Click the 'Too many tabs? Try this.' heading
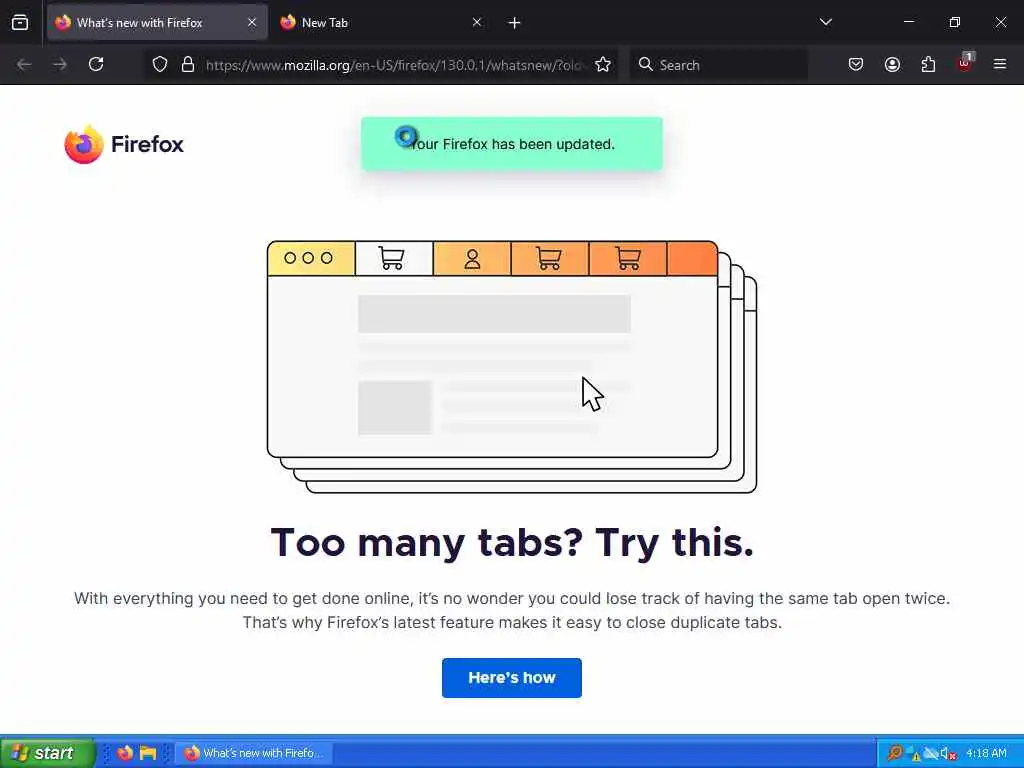 pyautogui.click(x=512, y=542)
